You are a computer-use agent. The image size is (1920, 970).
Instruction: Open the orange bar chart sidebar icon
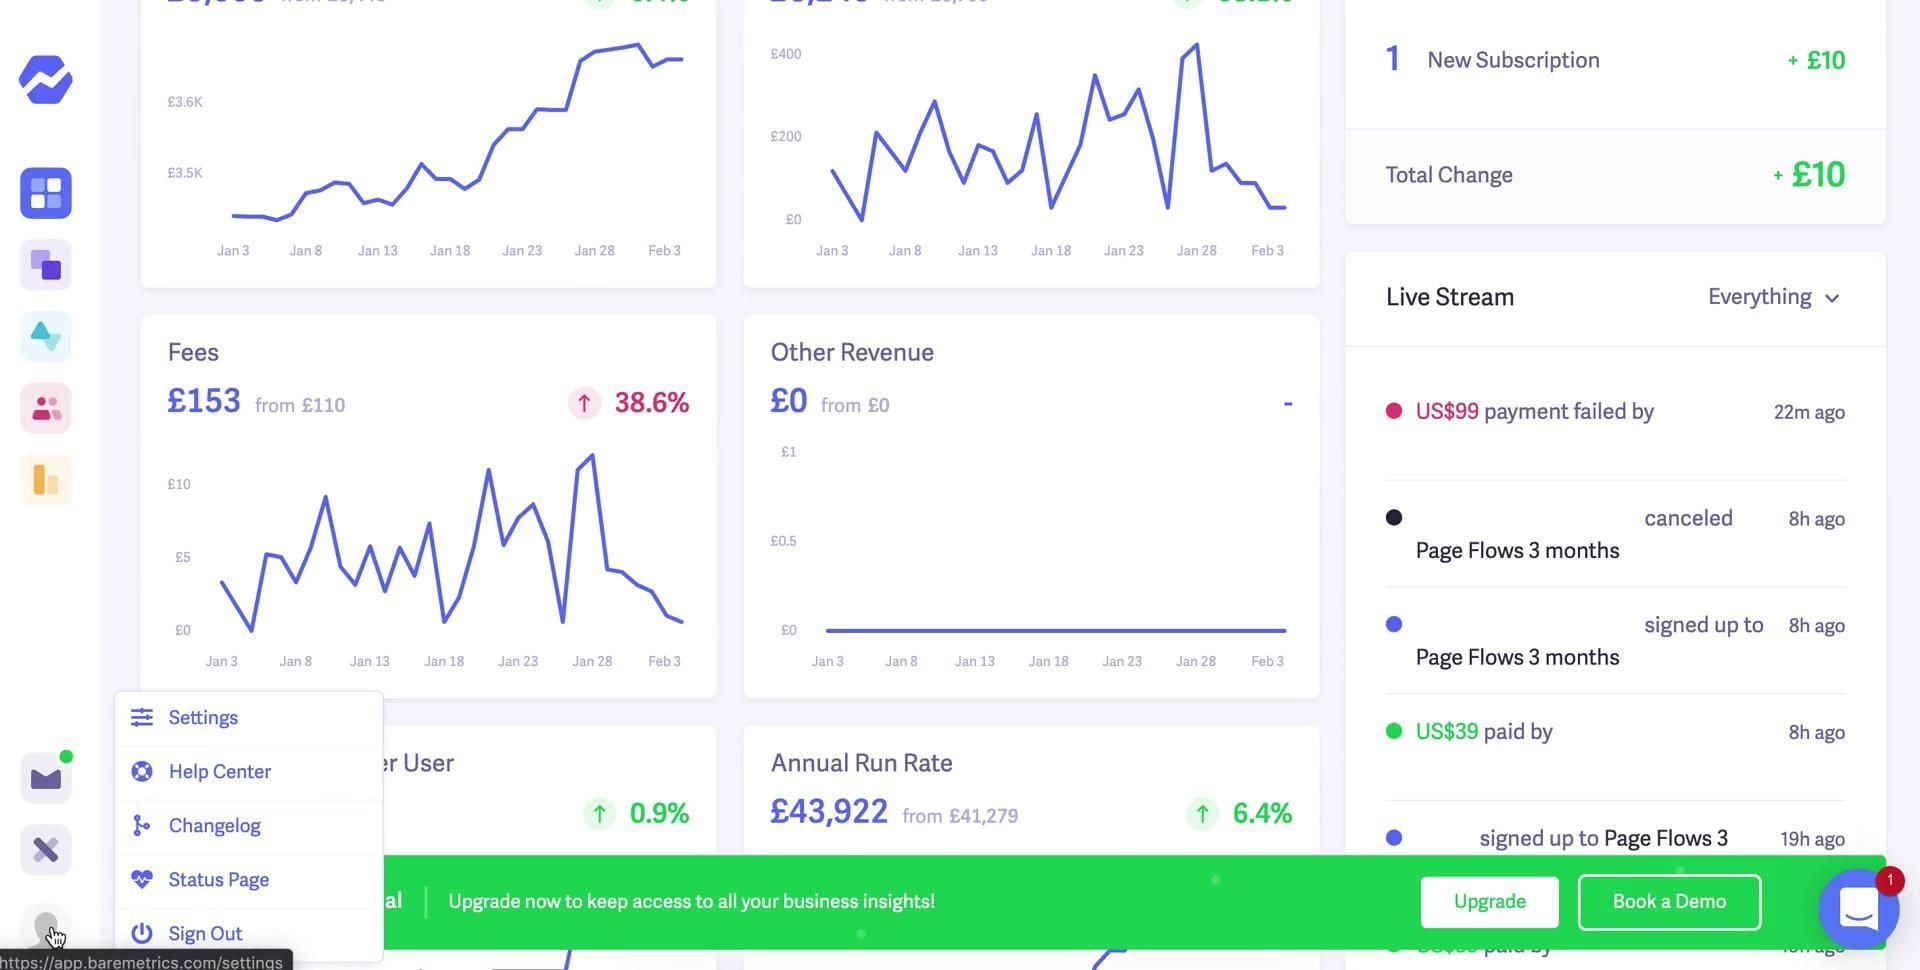point(46,480)
